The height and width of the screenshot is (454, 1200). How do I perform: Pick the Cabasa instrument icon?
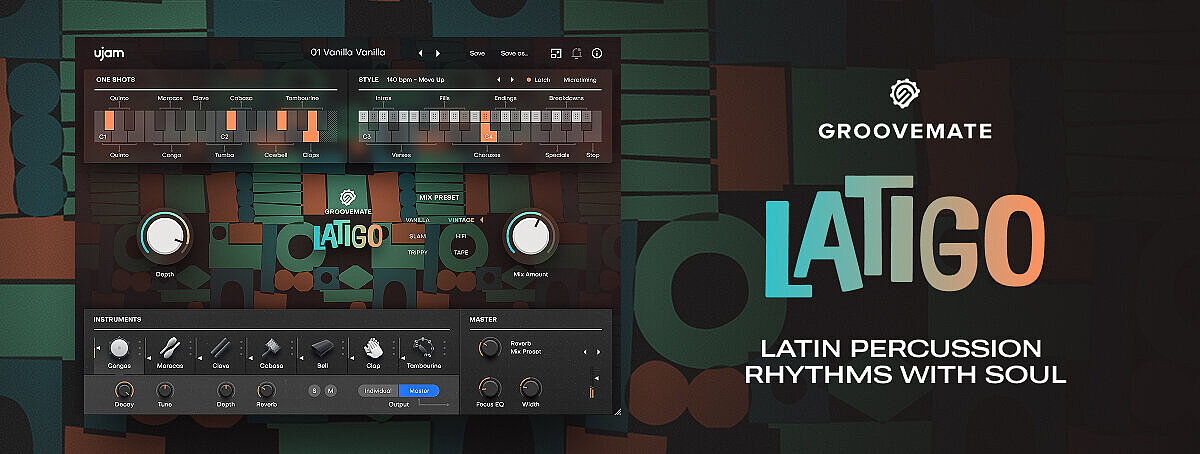click(x=270, y=347)
